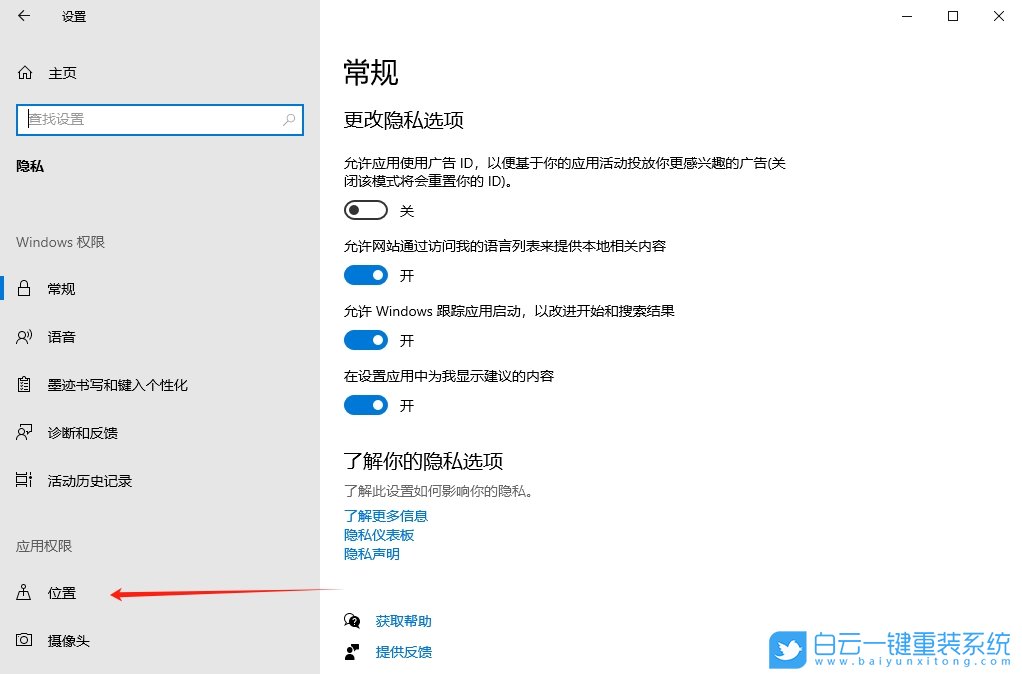Open the 位置 (Location) privacy settings
The height and width of the screenshot is (674, 1022).
pyautogui.click(x=61, y=593)
